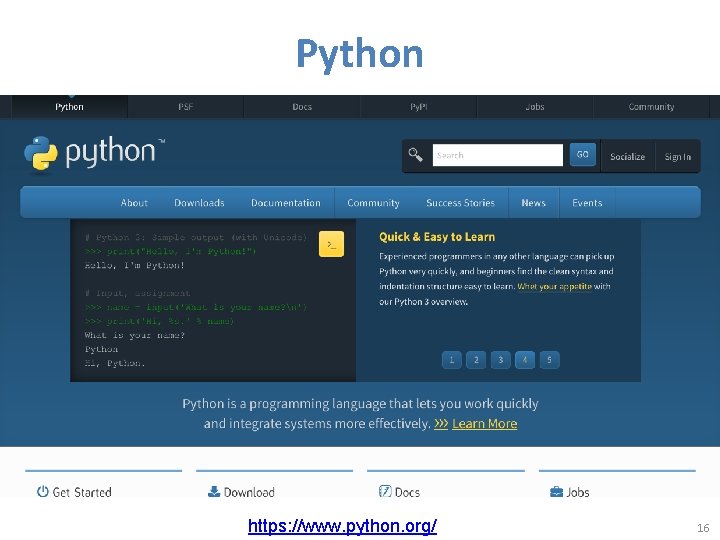Image resolution: width=720 pixels, height=540 pixels.
Task: Show slide 2 of the carousel
Action: (476, 360)
